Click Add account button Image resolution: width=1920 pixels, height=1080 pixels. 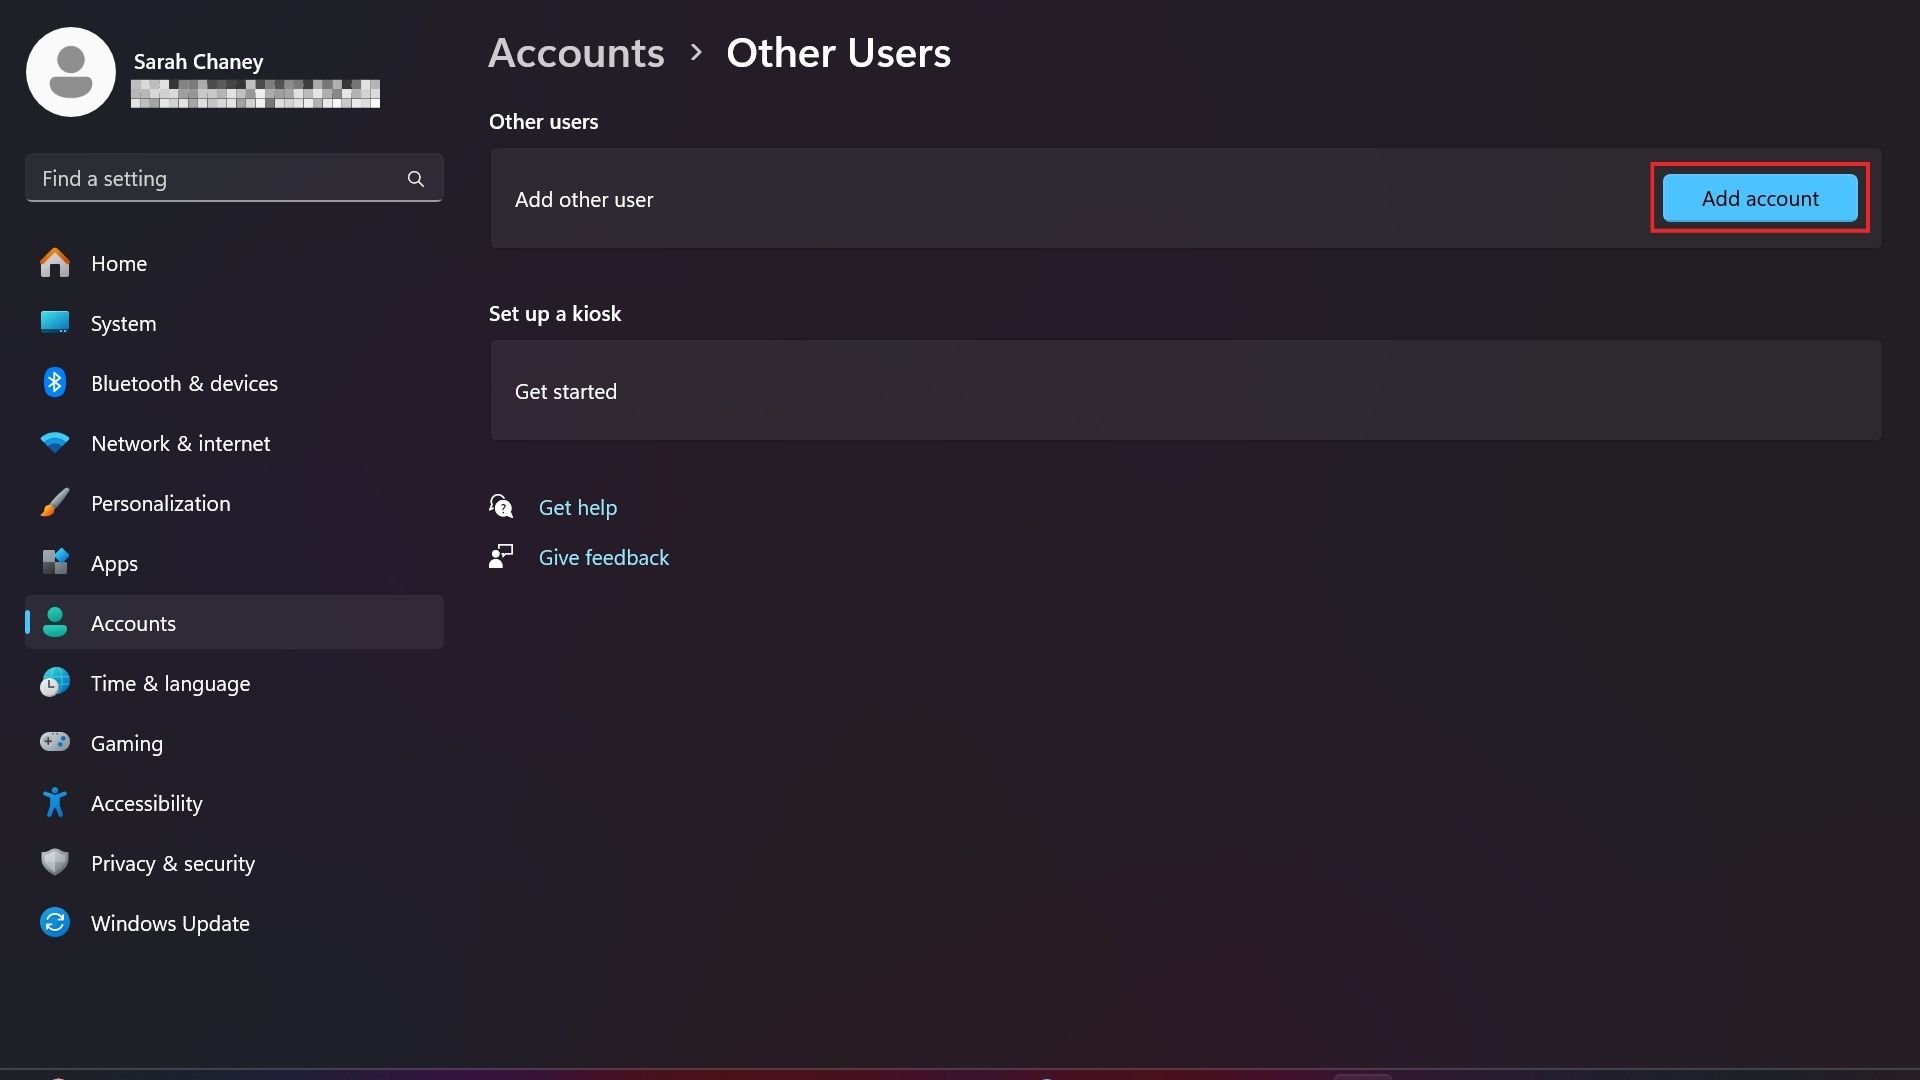[1759, 198]
